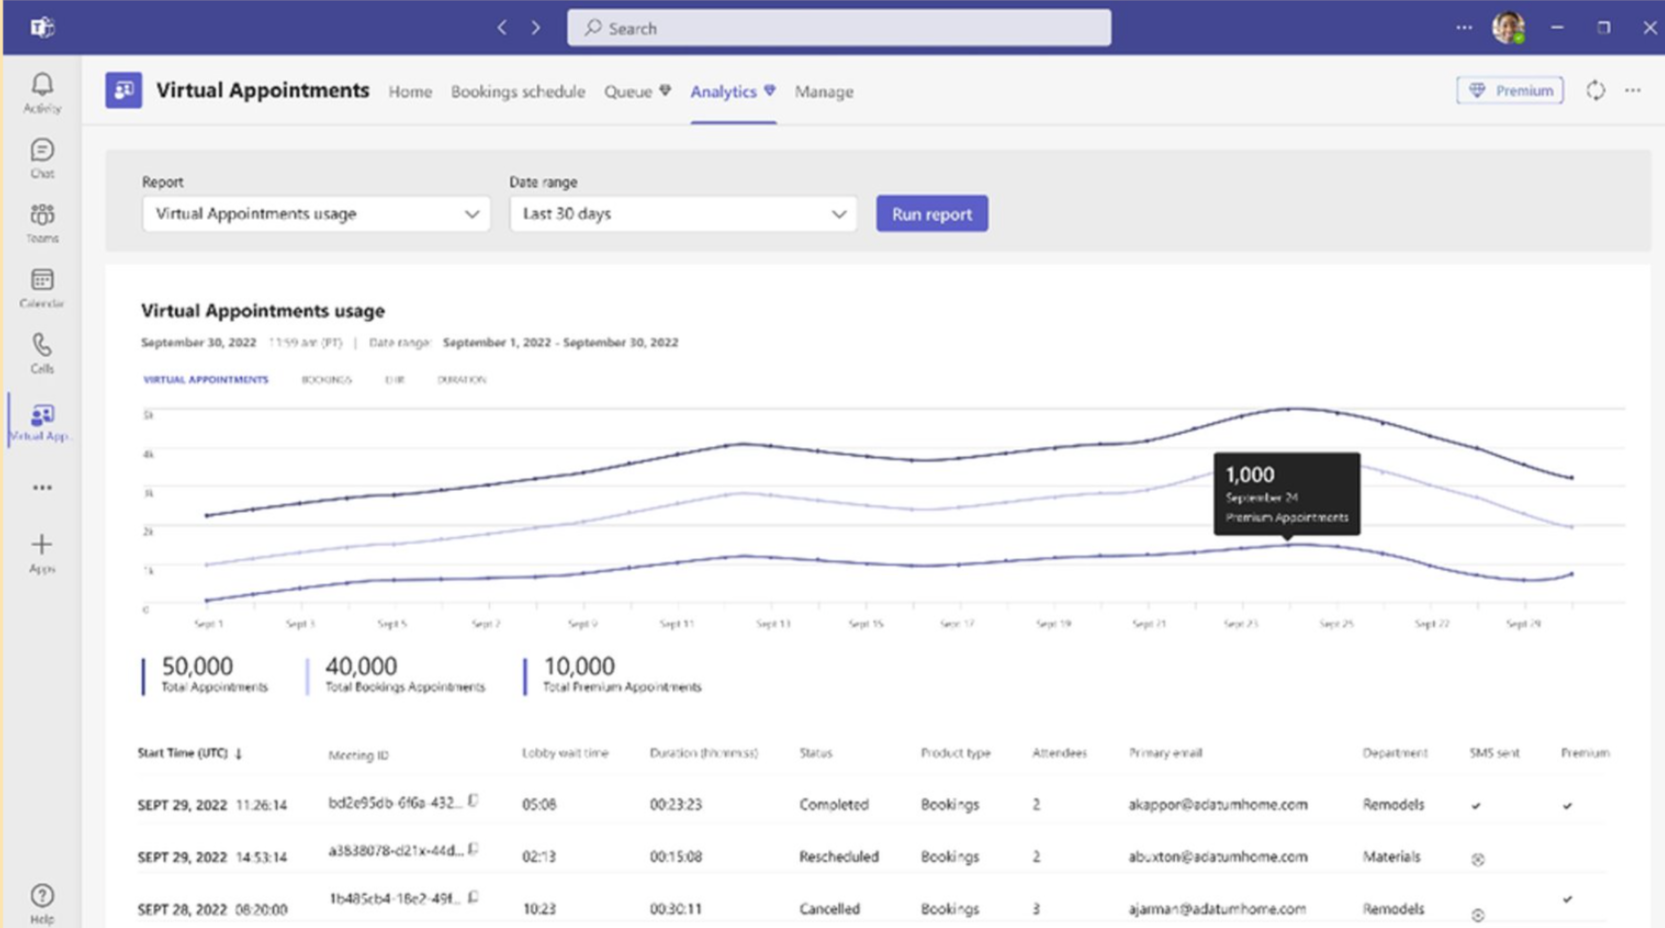Open Teams in the sidebar

[x=42, y=223]
